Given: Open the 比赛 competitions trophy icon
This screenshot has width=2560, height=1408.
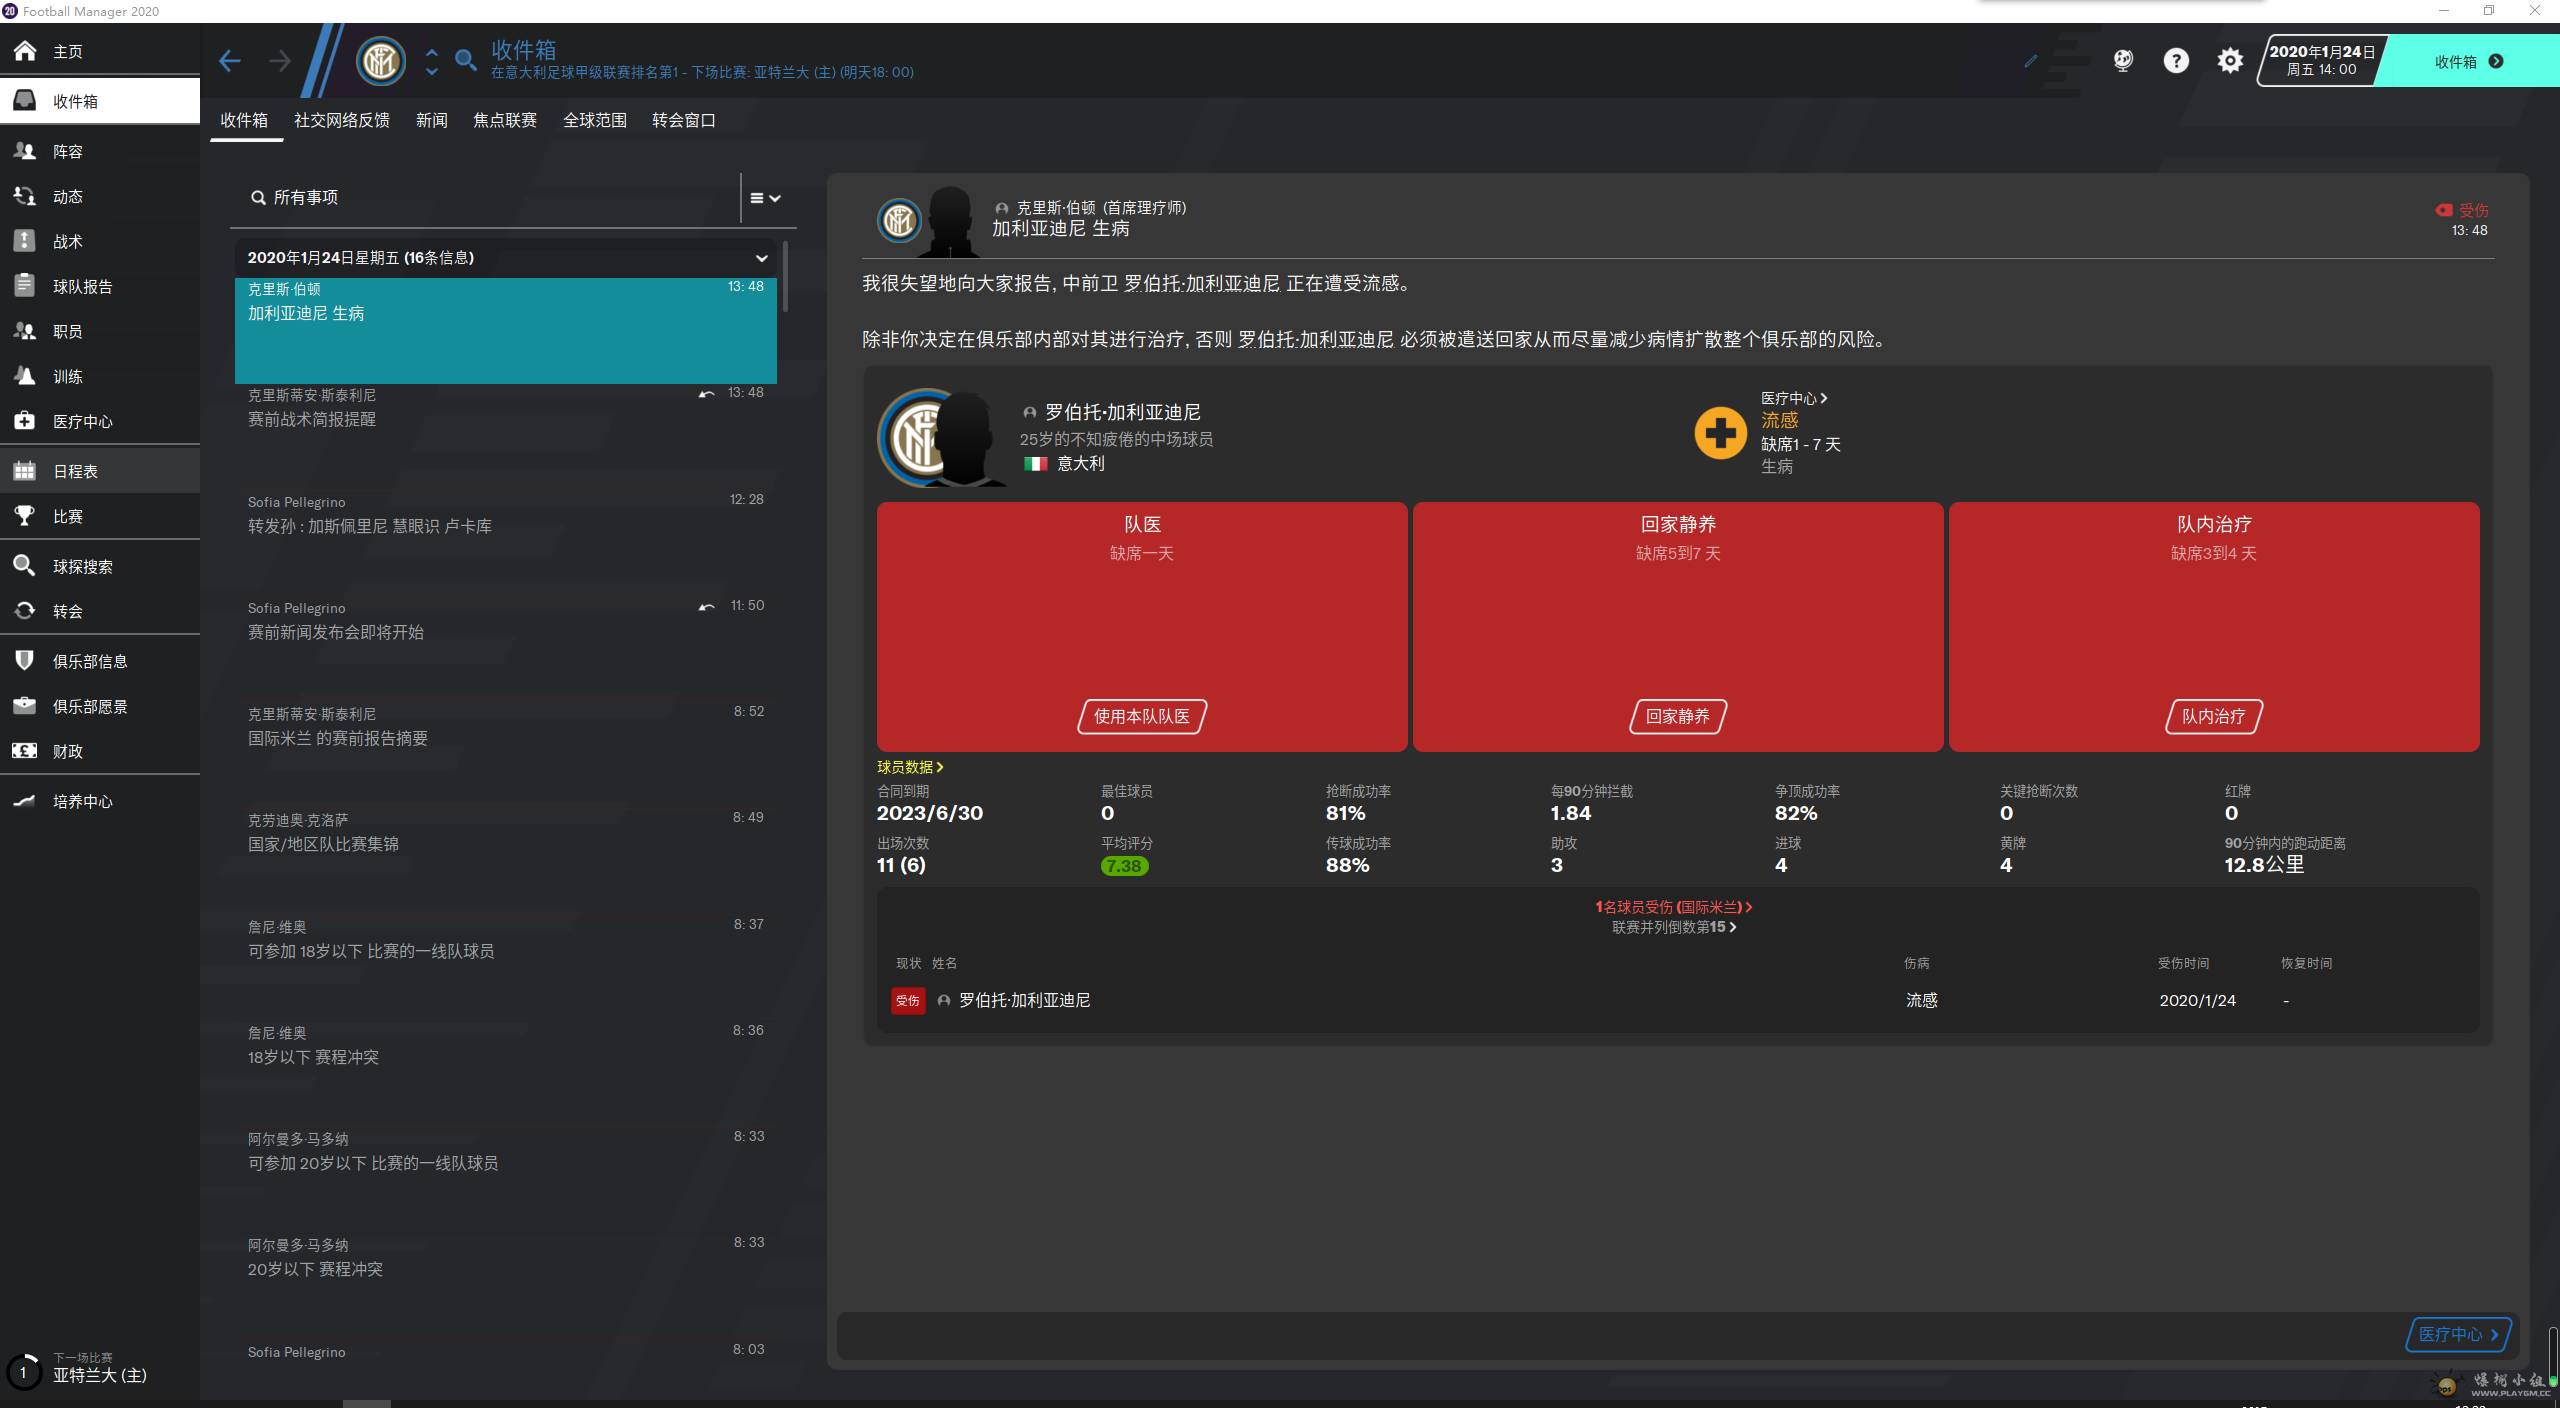Looking at the screenshot, I should [x=25, y=516].
